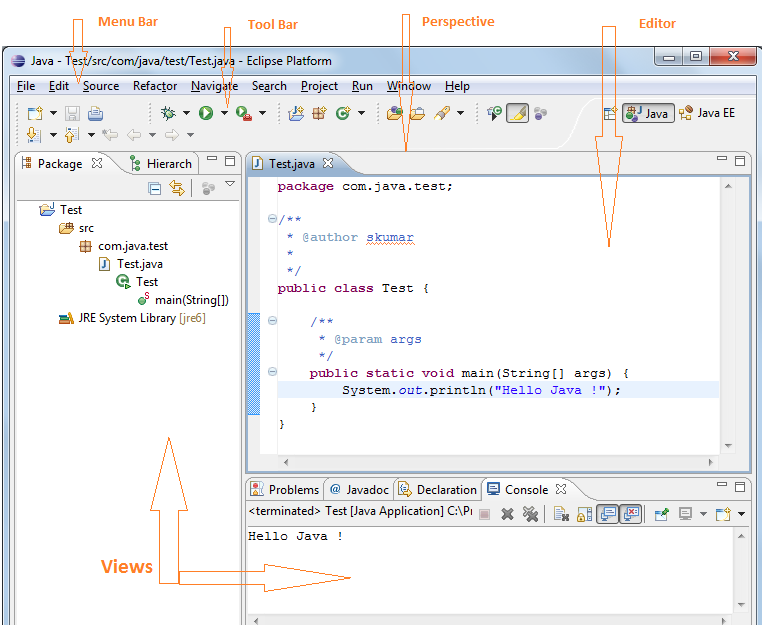The width and height of the screenshot is (762, 625).
Task: Open the New Java Class dropdown arrow
Action: tap(362, 113)
